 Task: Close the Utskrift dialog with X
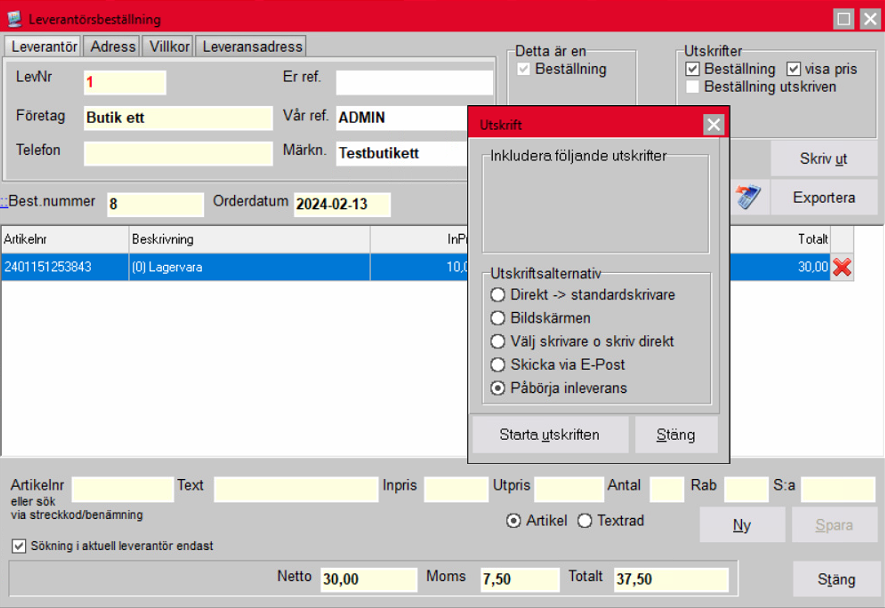(x=713, y=125)
